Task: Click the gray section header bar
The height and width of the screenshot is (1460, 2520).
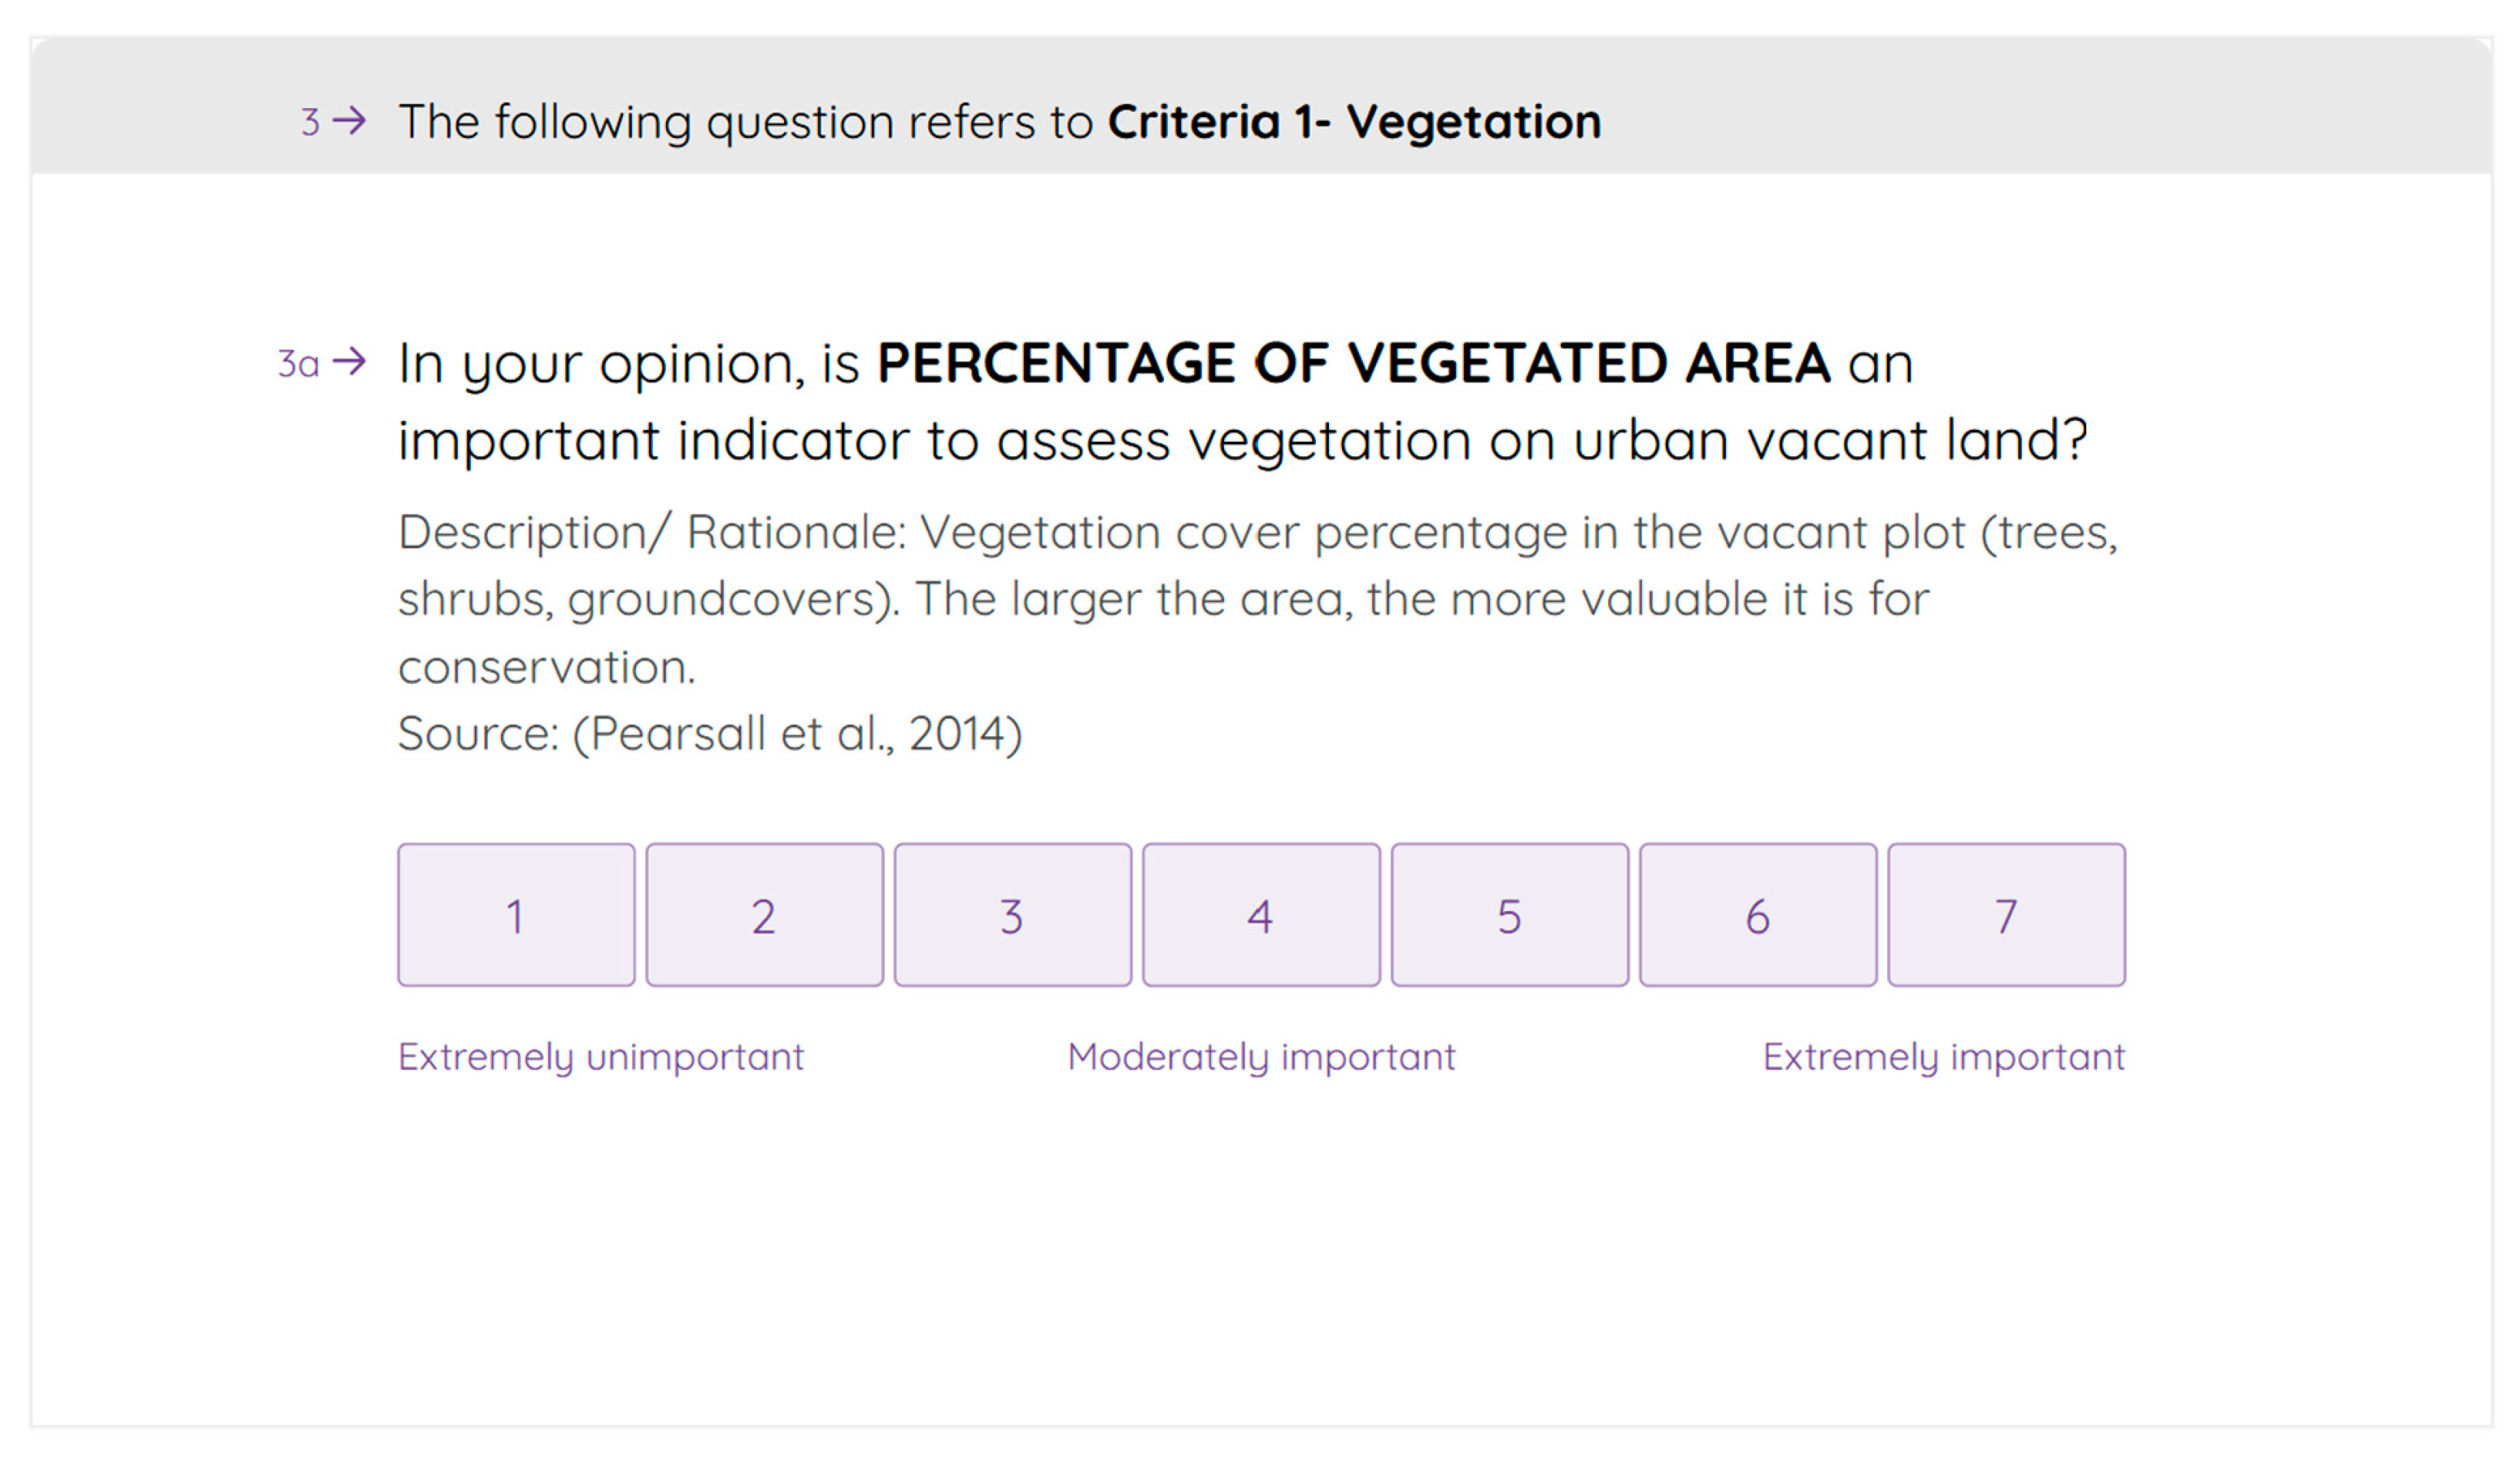Action: [1261, 106]
